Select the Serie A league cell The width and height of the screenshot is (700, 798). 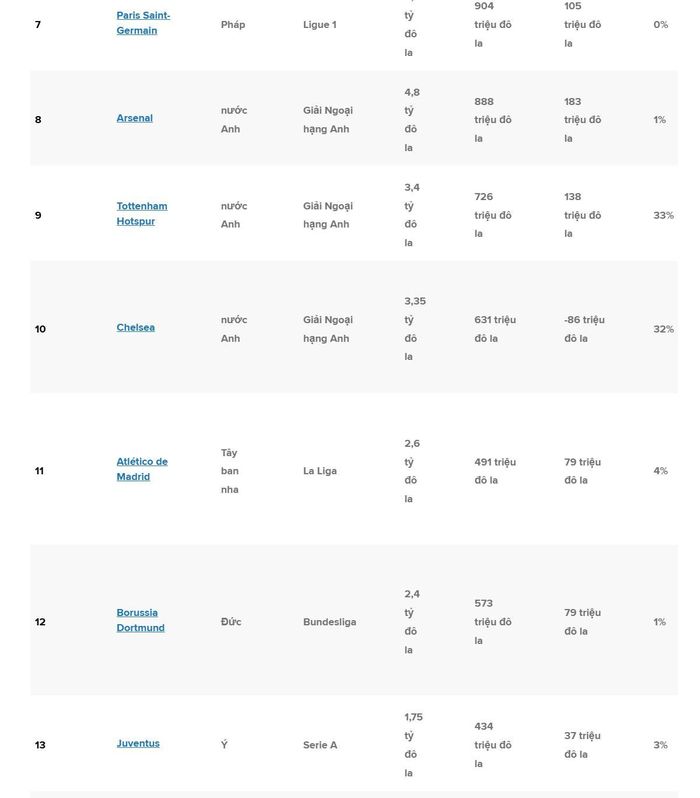pyautogui.click(x=320, y=745)
